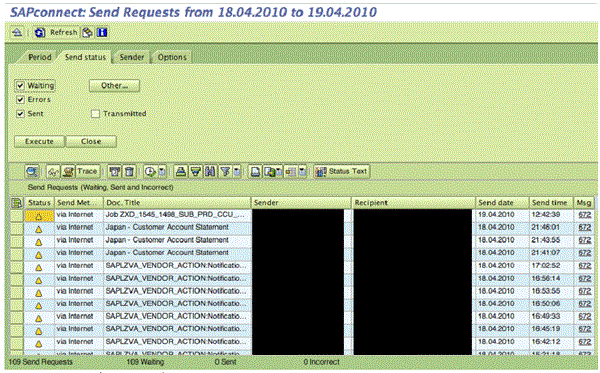Image resolution: width=600 pixels, height=373 pixels.
Task: Click the Send time column header
Action: coord(551,203)
